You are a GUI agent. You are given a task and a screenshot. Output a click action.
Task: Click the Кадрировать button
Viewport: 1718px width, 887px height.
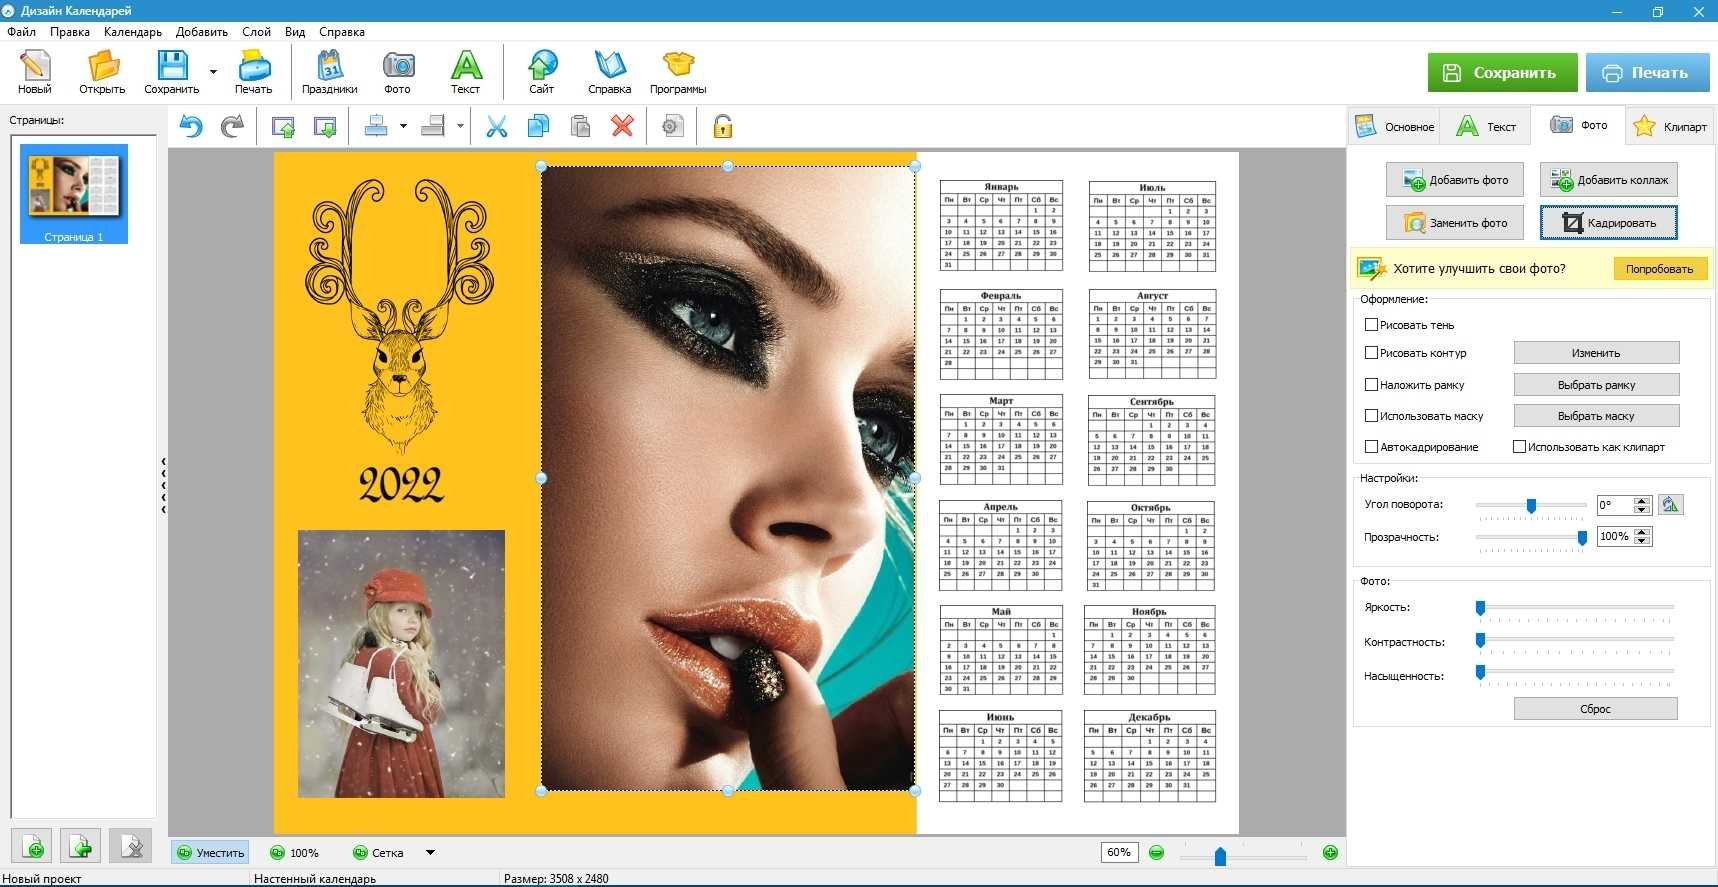coord(1608,223)
